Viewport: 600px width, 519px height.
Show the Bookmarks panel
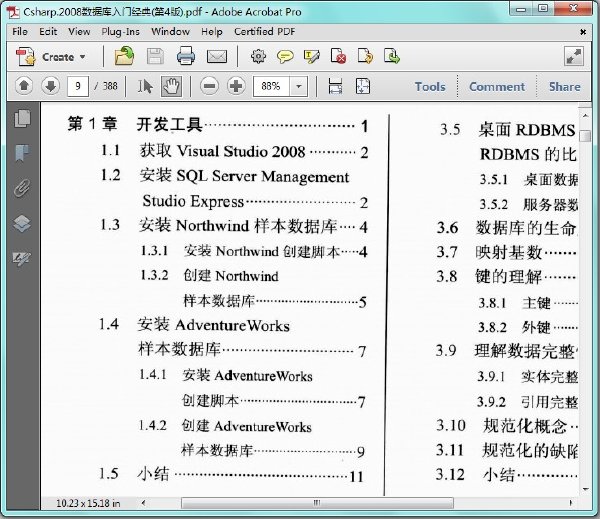[x=22, y=153]
